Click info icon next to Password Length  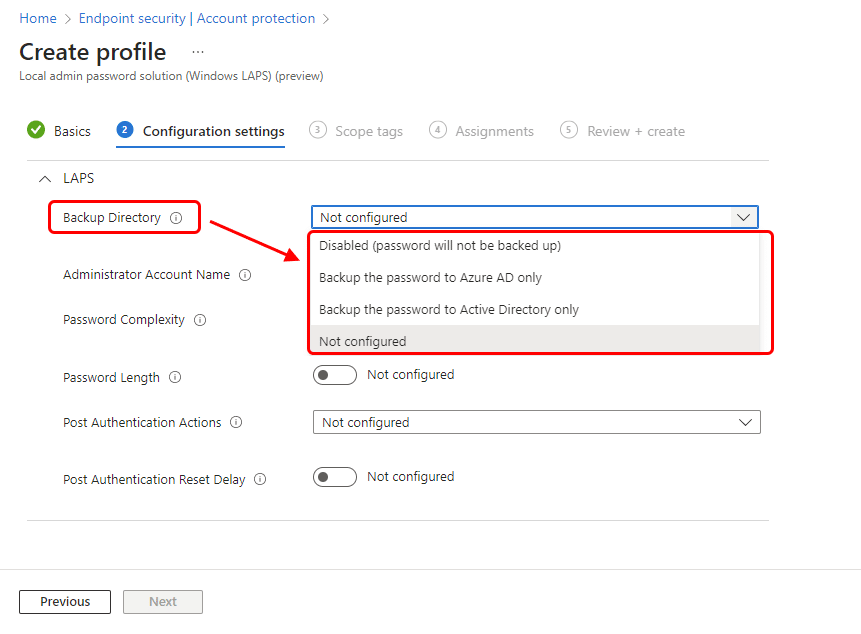click(175, 378)
